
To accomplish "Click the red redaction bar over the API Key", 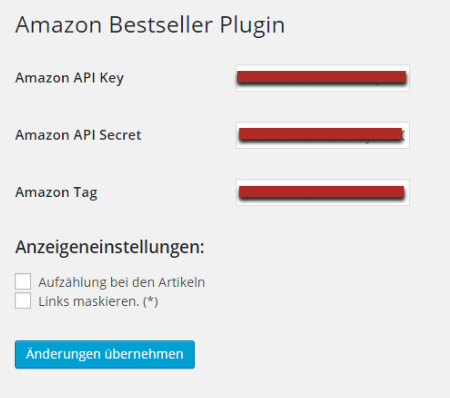I will (x=321, y=77).
